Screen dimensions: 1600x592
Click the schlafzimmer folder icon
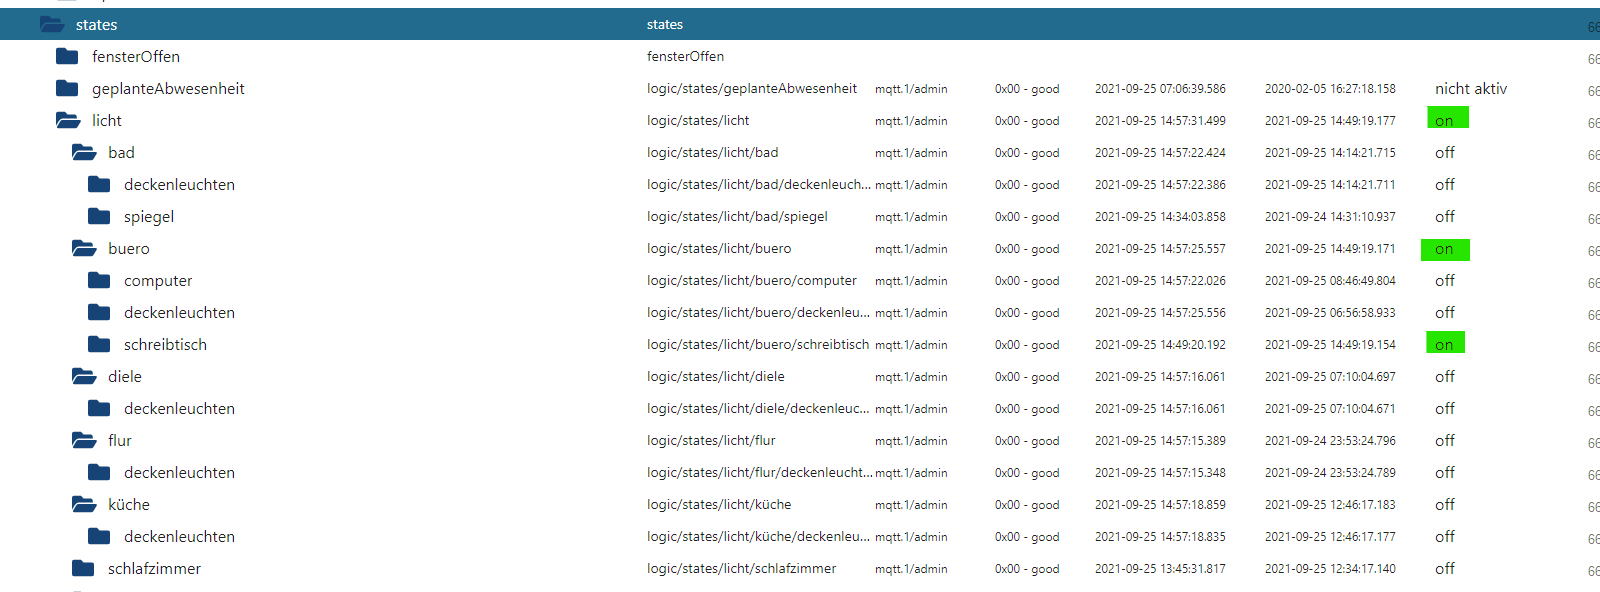pyautogui.click(x=83, y=568)
